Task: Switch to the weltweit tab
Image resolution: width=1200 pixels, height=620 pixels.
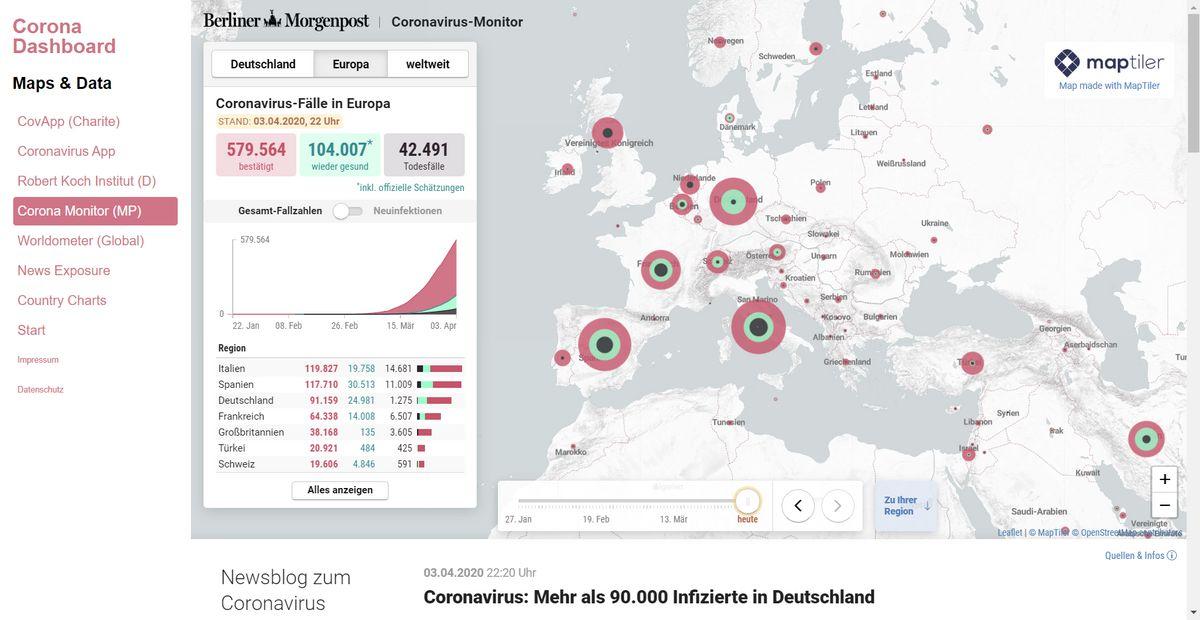Action: pos(427,64)
